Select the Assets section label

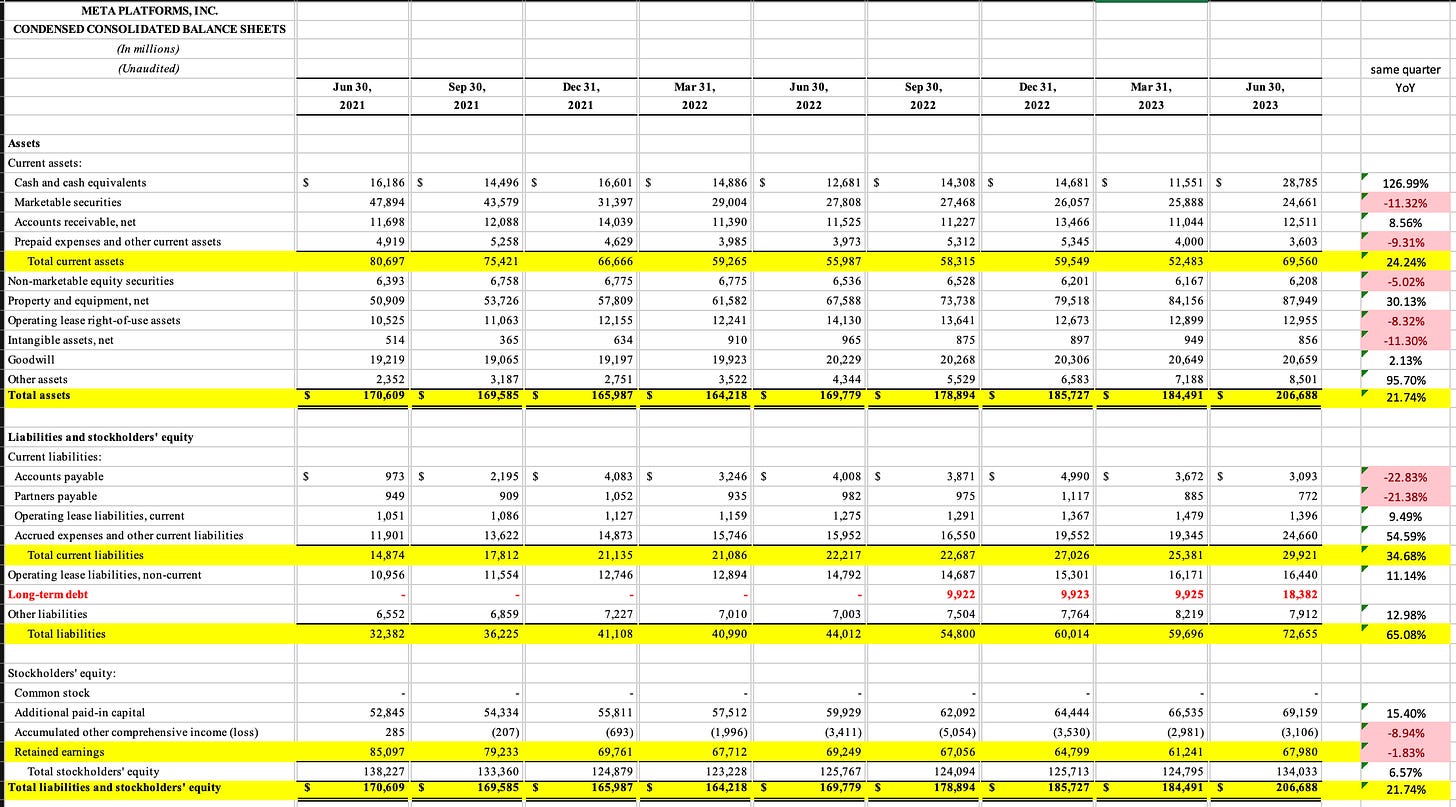(25, 143)
